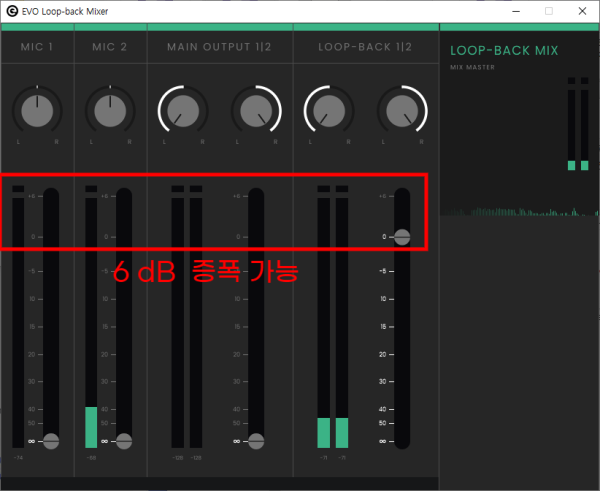Click the Loop-back right channel pan knob
The height and width of the screenshot is (491, 600).
pyautogui.click(x=402, y=111)
